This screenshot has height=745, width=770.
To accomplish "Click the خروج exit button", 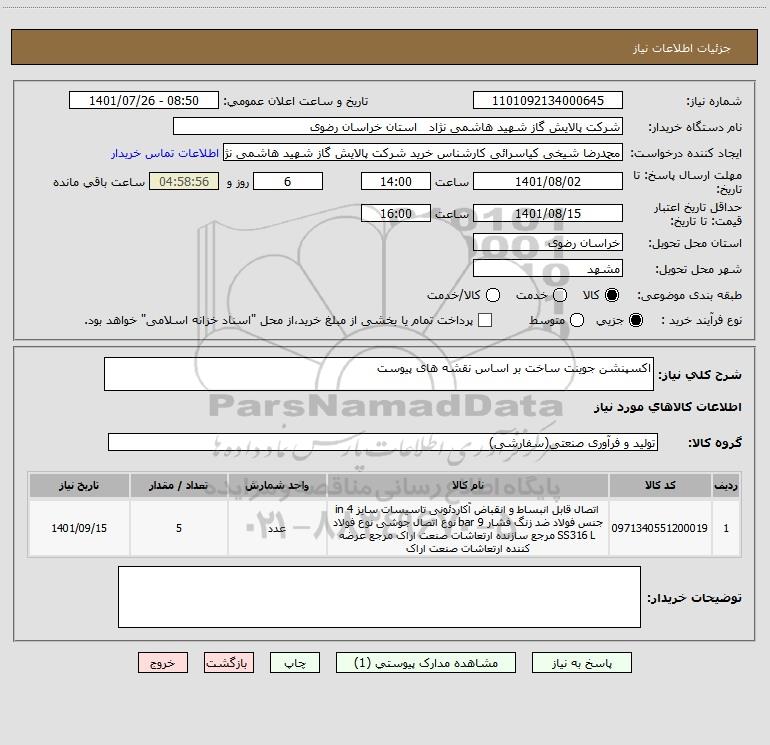I will tap(163, 663).
